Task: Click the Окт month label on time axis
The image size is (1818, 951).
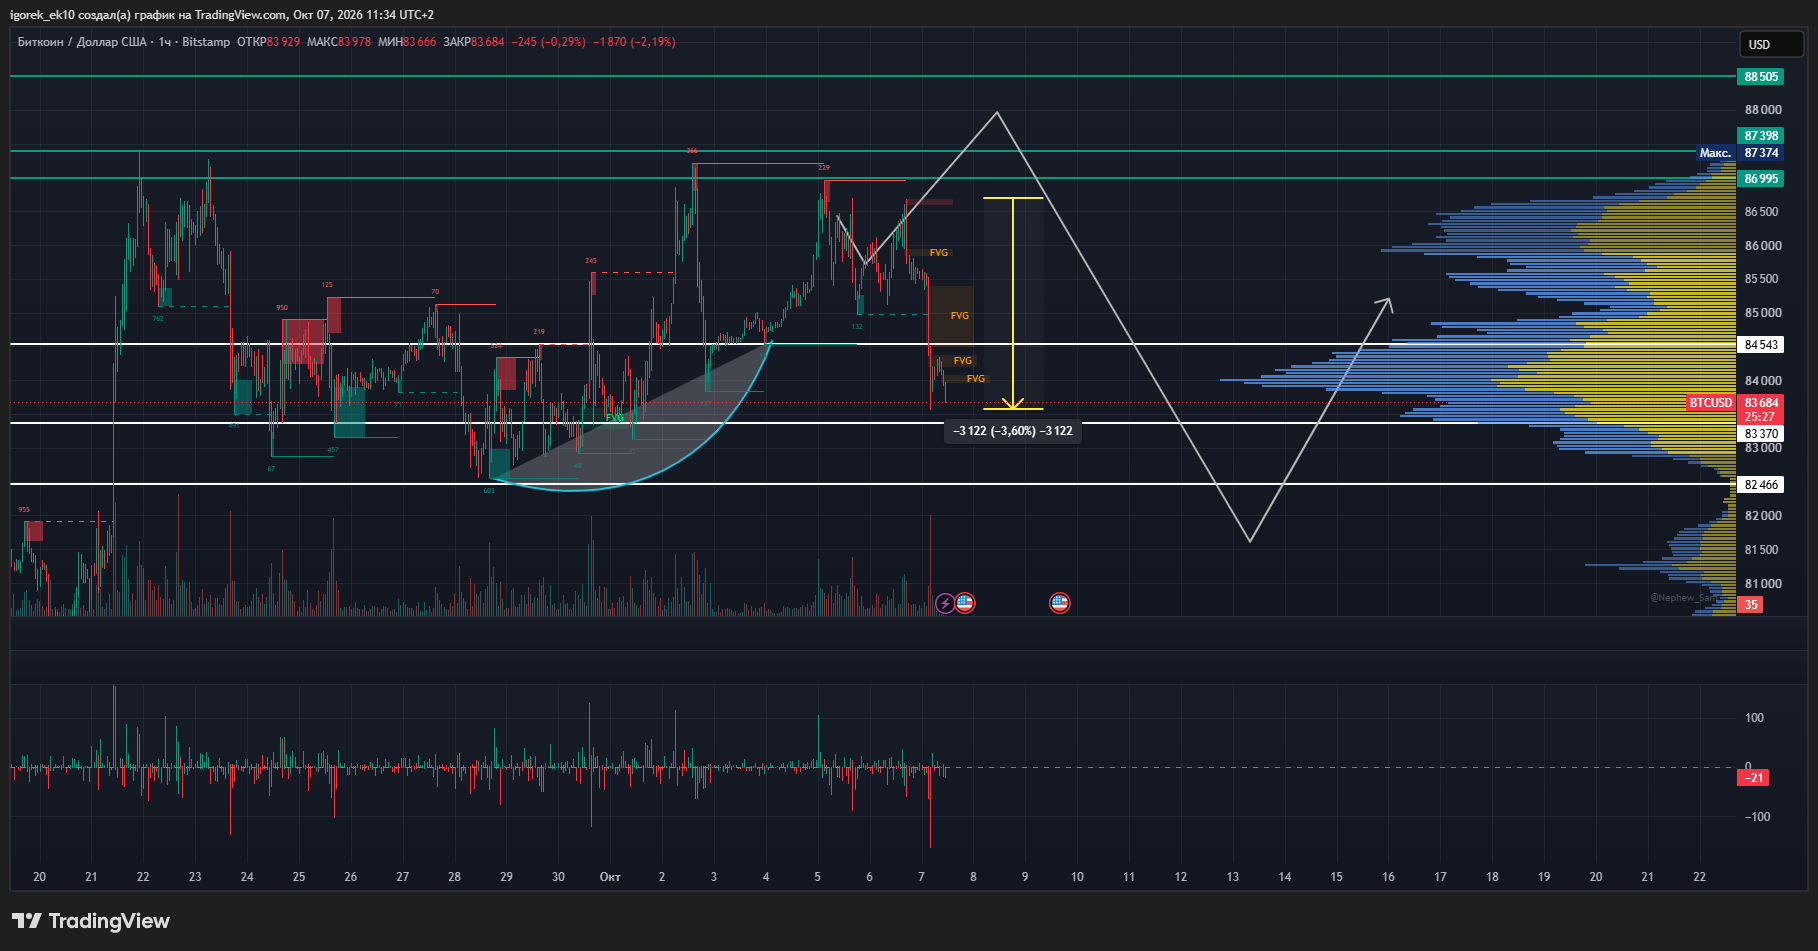Action: click(610, 877)
